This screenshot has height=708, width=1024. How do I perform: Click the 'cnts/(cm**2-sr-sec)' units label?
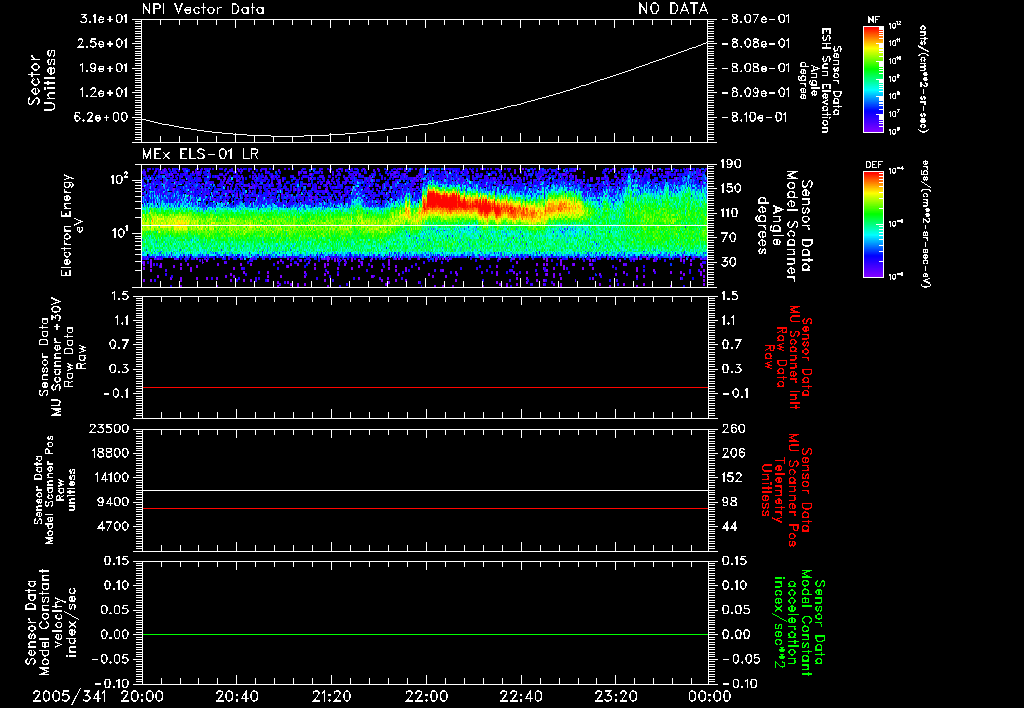pyautogui.click(x=923, y=78)
